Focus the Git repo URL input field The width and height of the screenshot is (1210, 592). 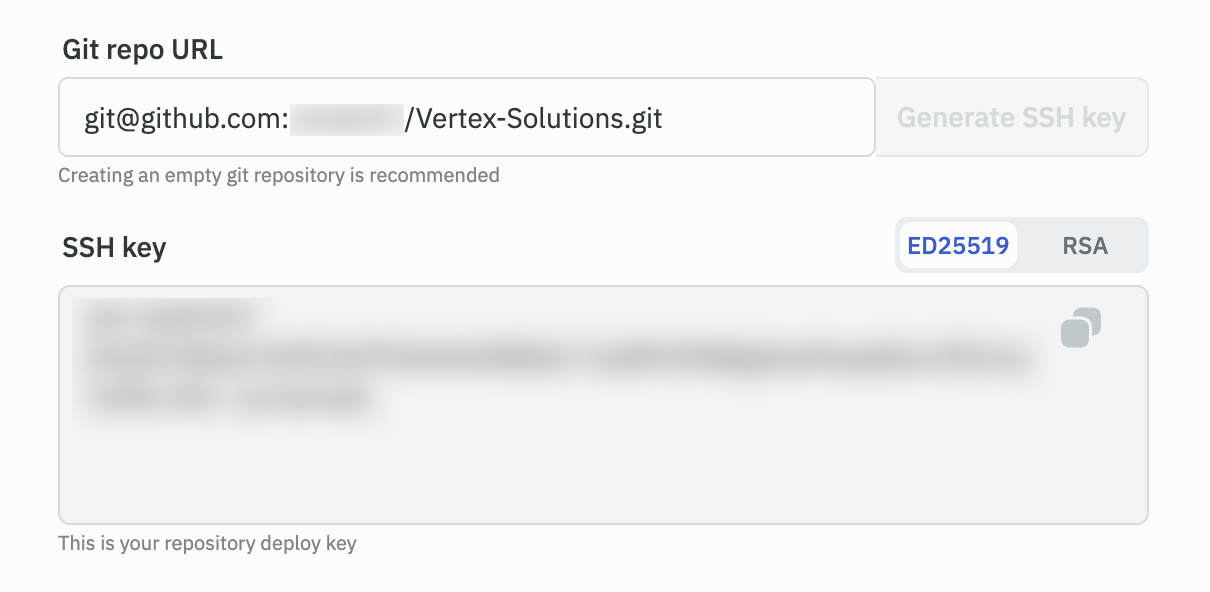[760, 119]
